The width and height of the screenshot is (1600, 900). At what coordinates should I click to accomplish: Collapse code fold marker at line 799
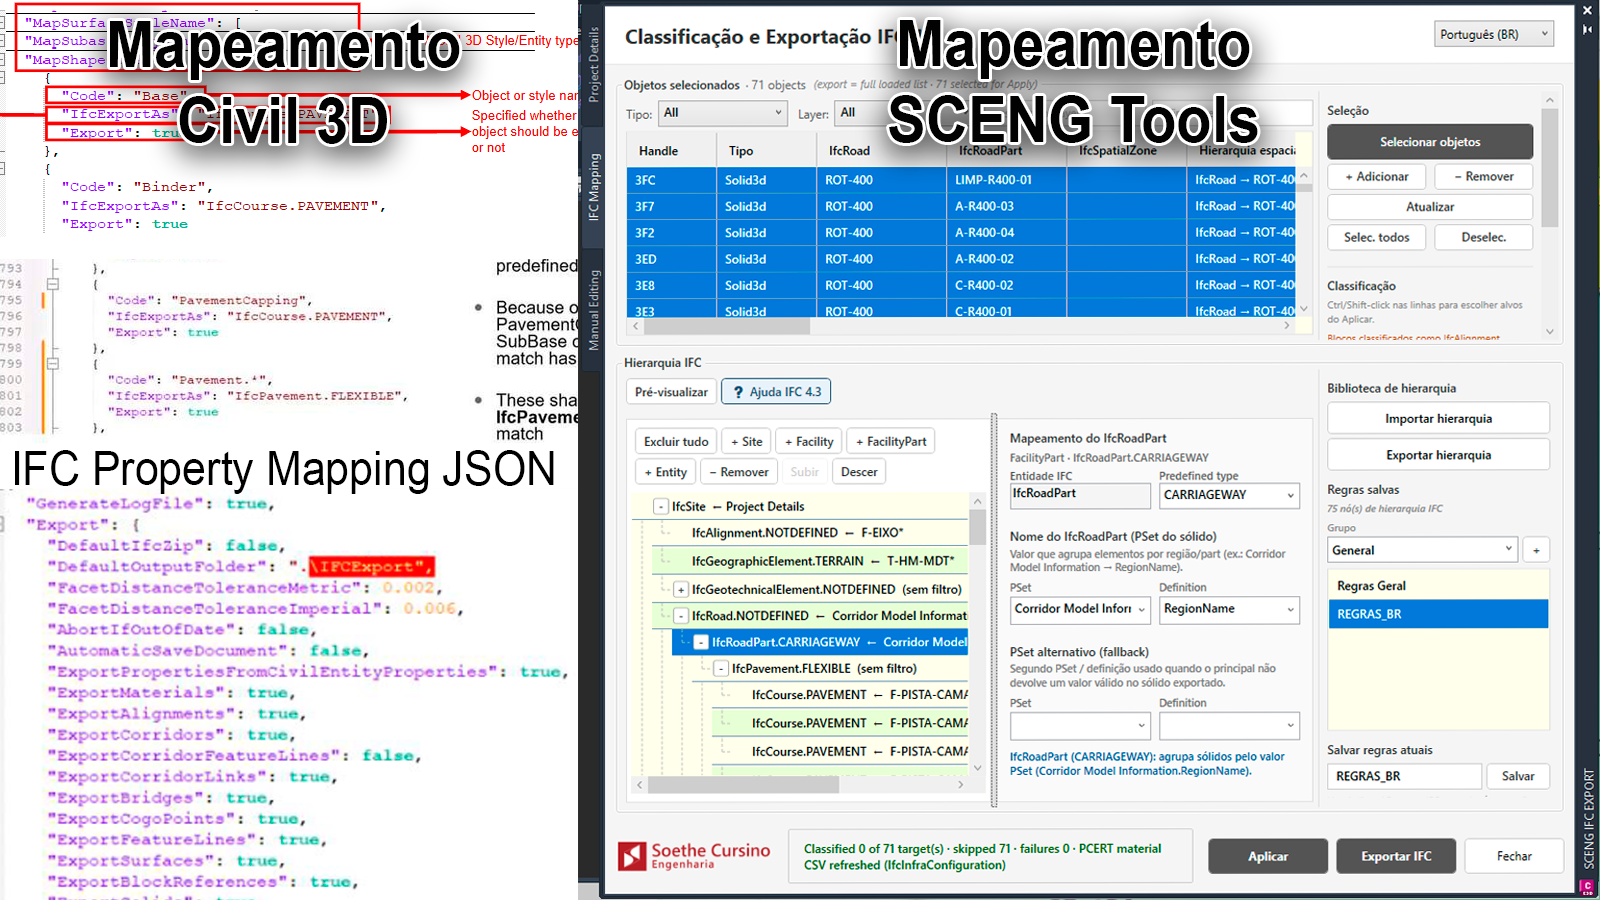pos(53,364)
